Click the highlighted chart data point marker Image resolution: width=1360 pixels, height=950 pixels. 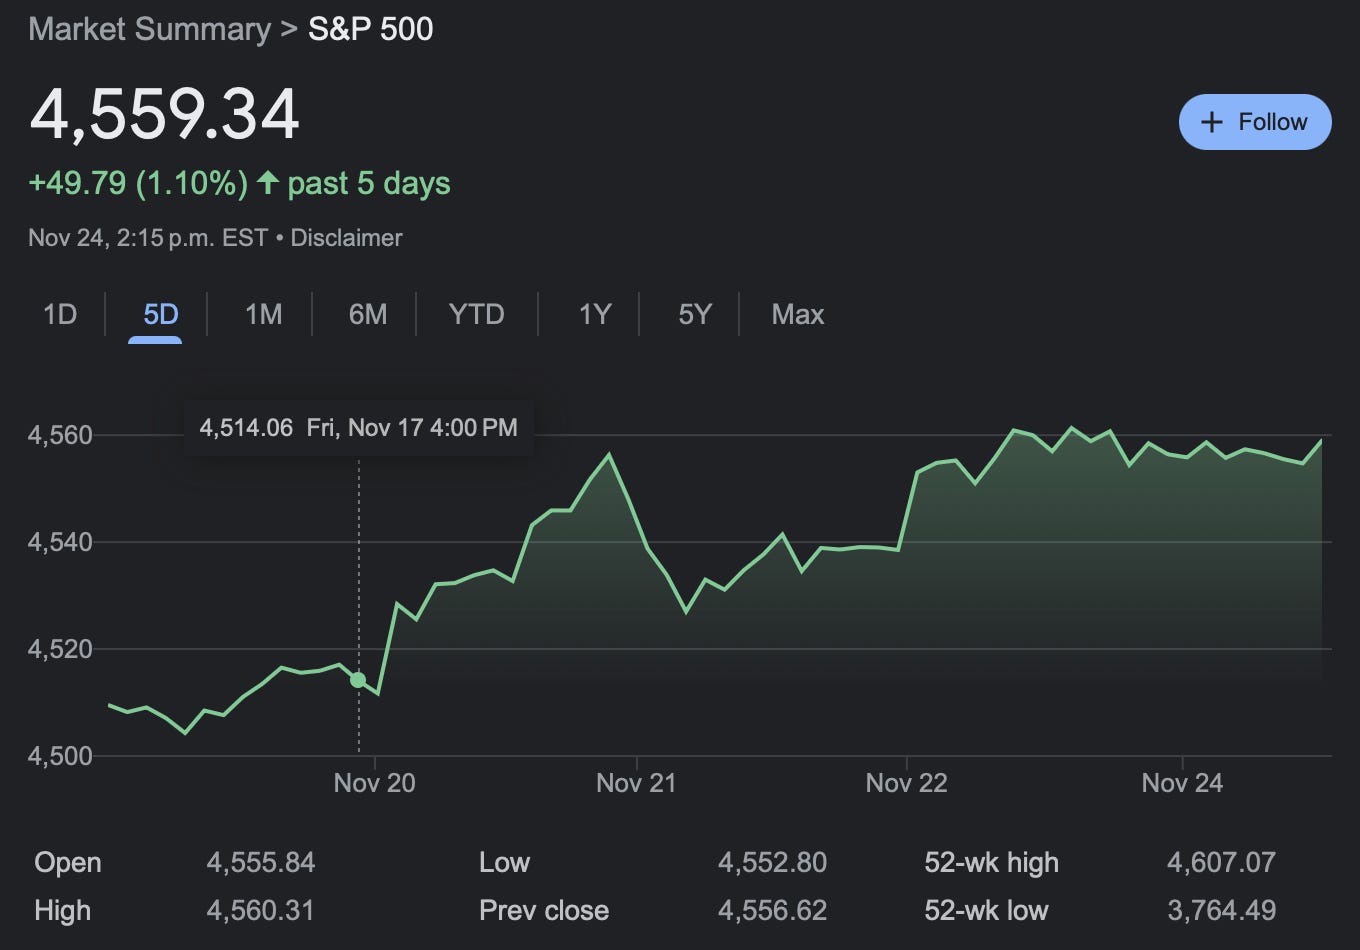point(358,680)
